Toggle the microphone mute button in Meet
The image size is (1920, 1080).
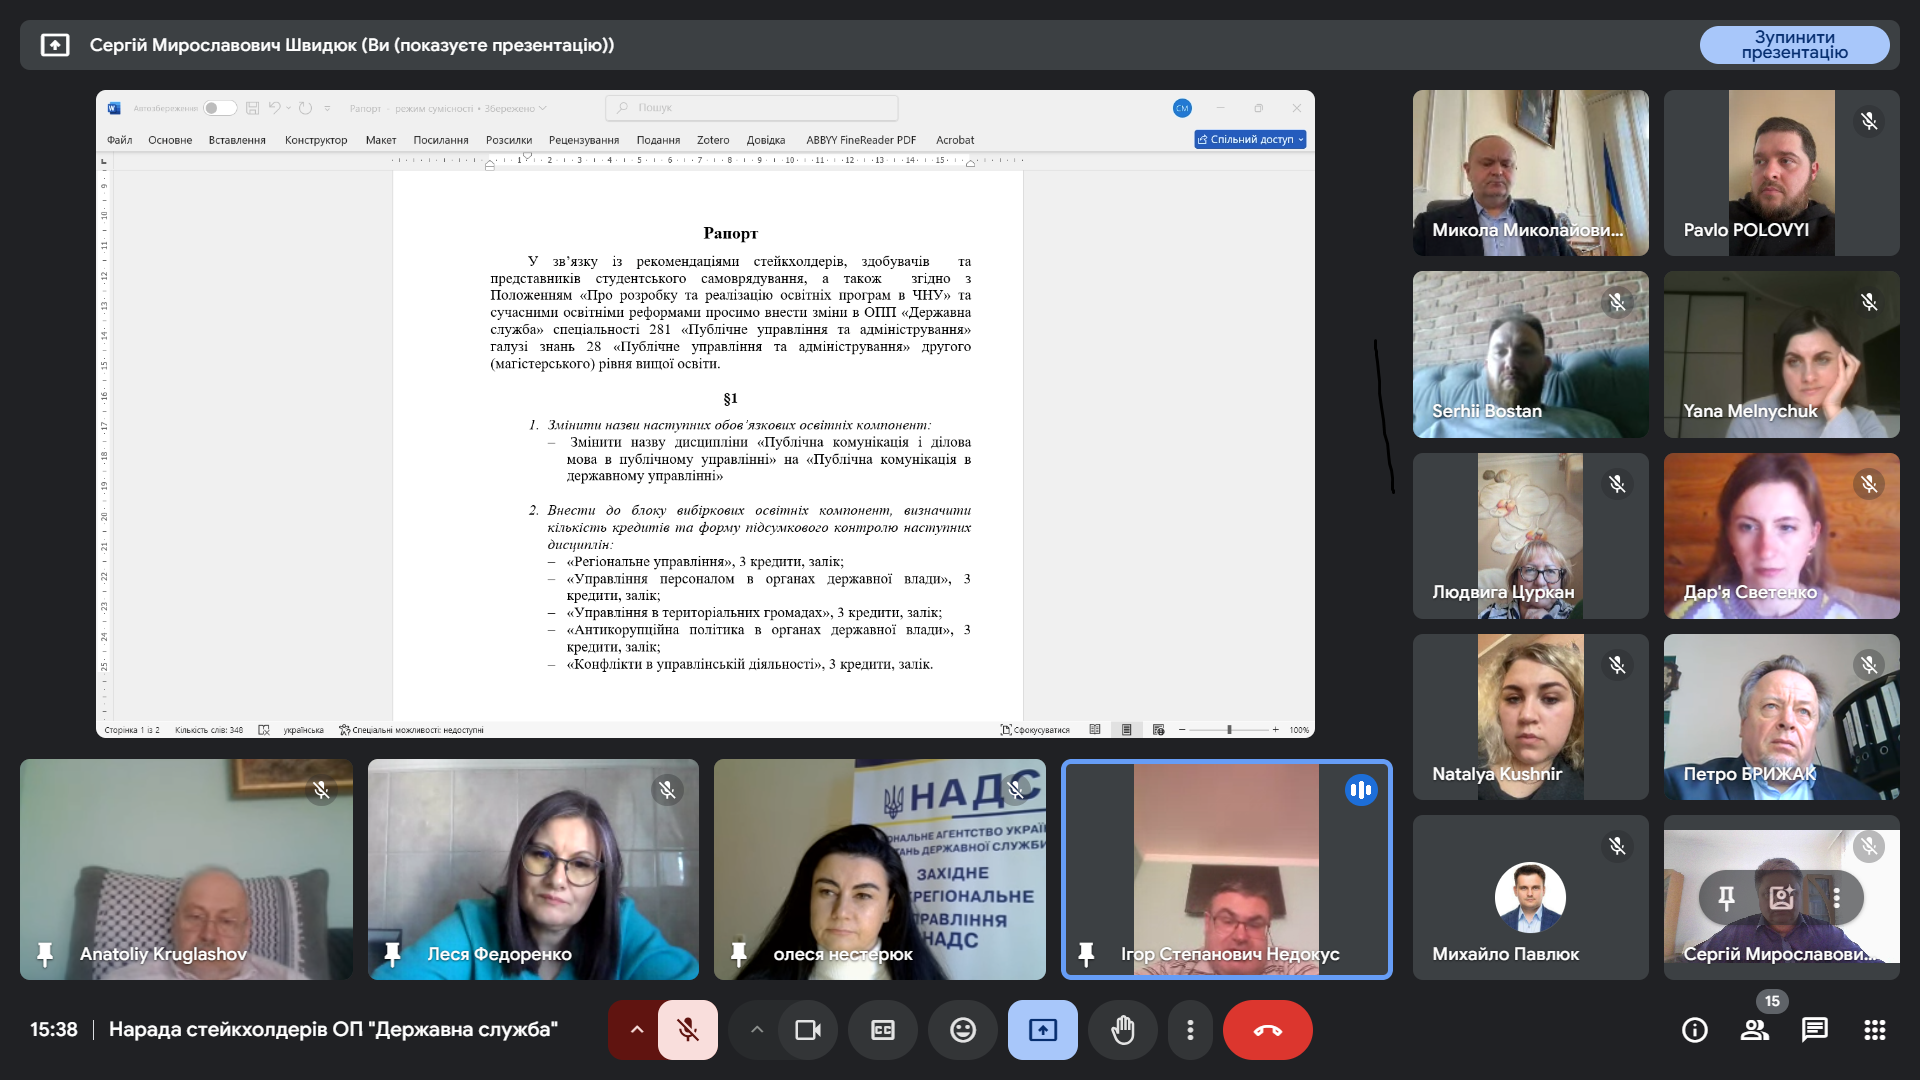688,1030
